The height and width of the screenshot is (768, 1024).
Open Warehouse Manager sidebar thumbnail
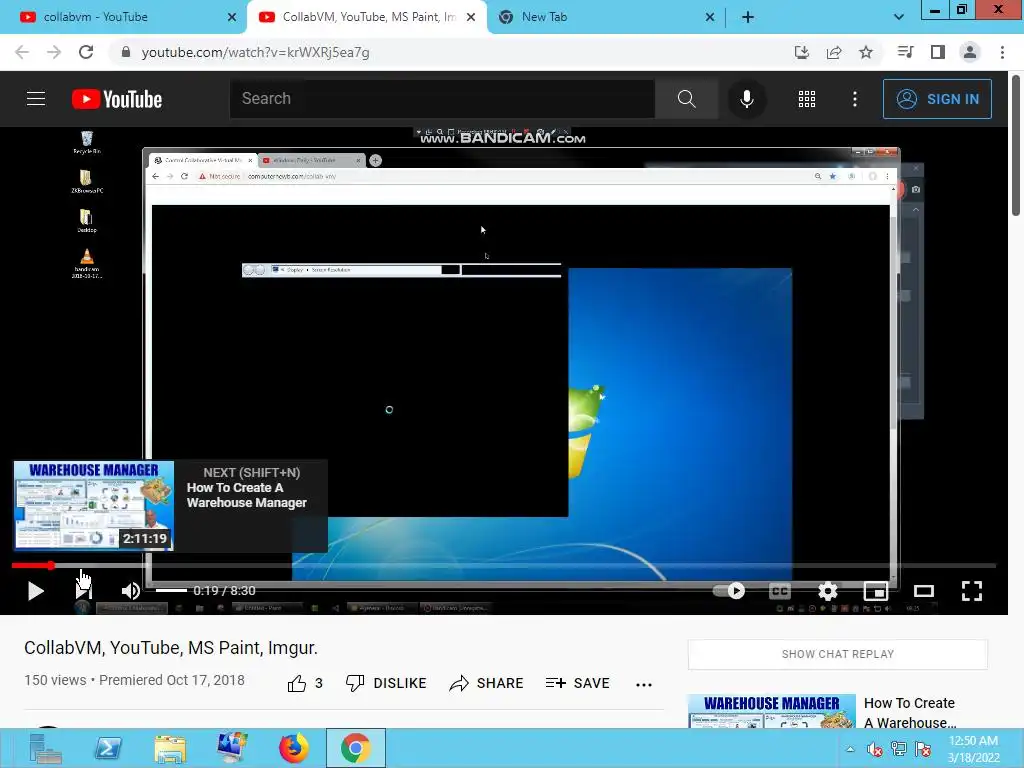point(772,711)
